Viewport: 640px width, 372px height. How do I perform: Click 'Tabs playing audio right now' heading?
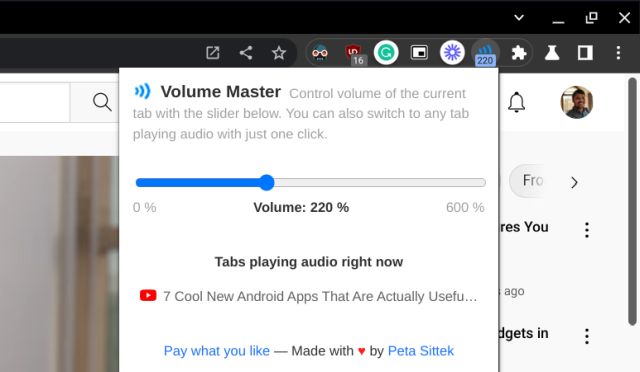click(309, 262)
